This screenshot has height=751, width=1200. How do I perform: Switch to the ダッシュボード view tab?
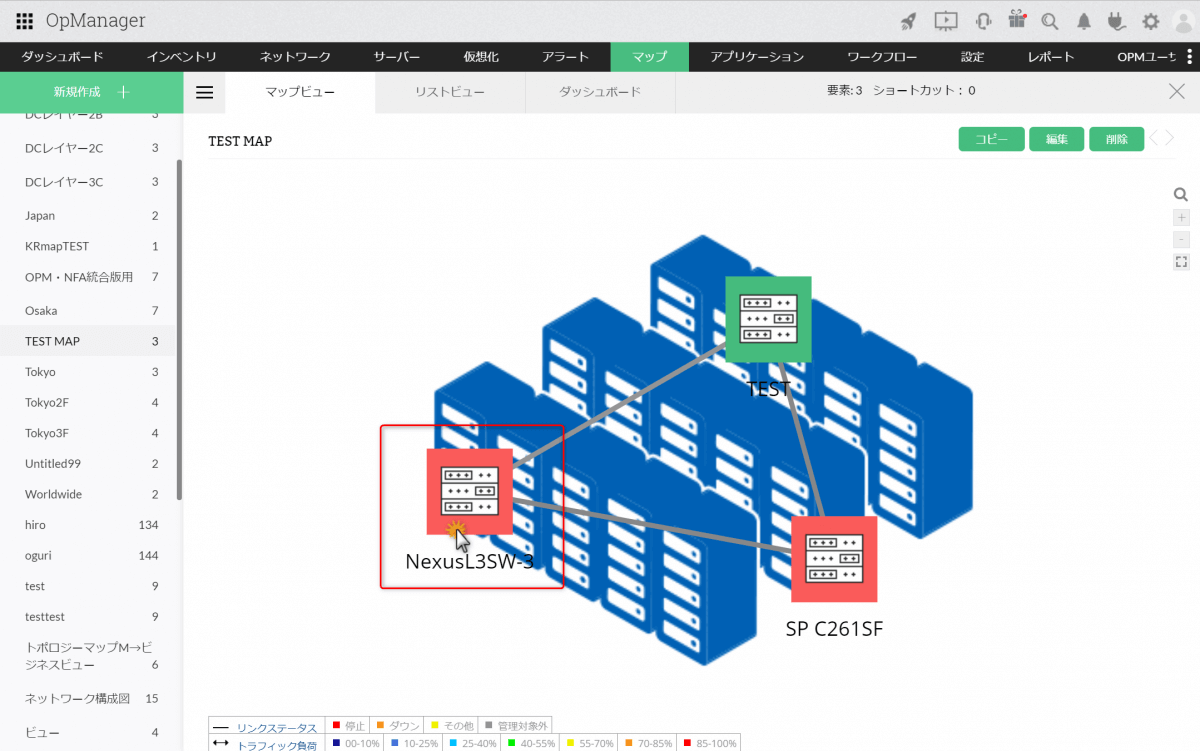pos(600,92)
